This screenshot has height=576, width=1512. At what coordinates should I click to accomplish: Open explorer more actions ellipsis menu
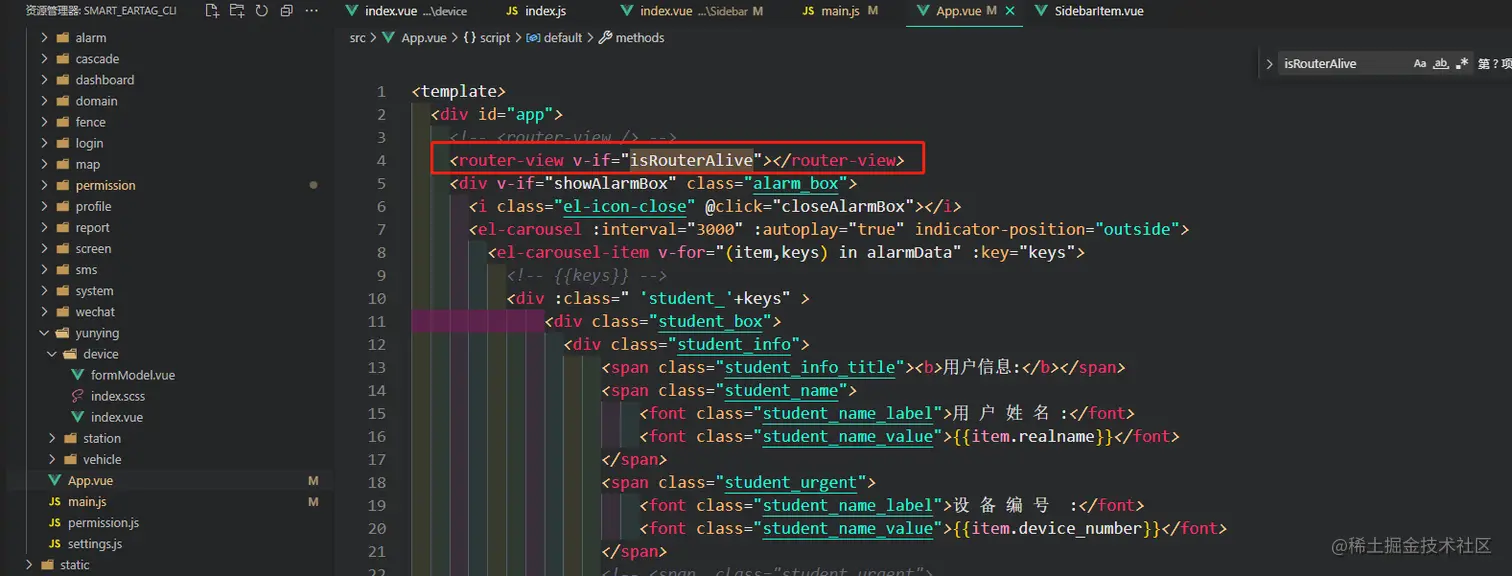pos(312,11)
